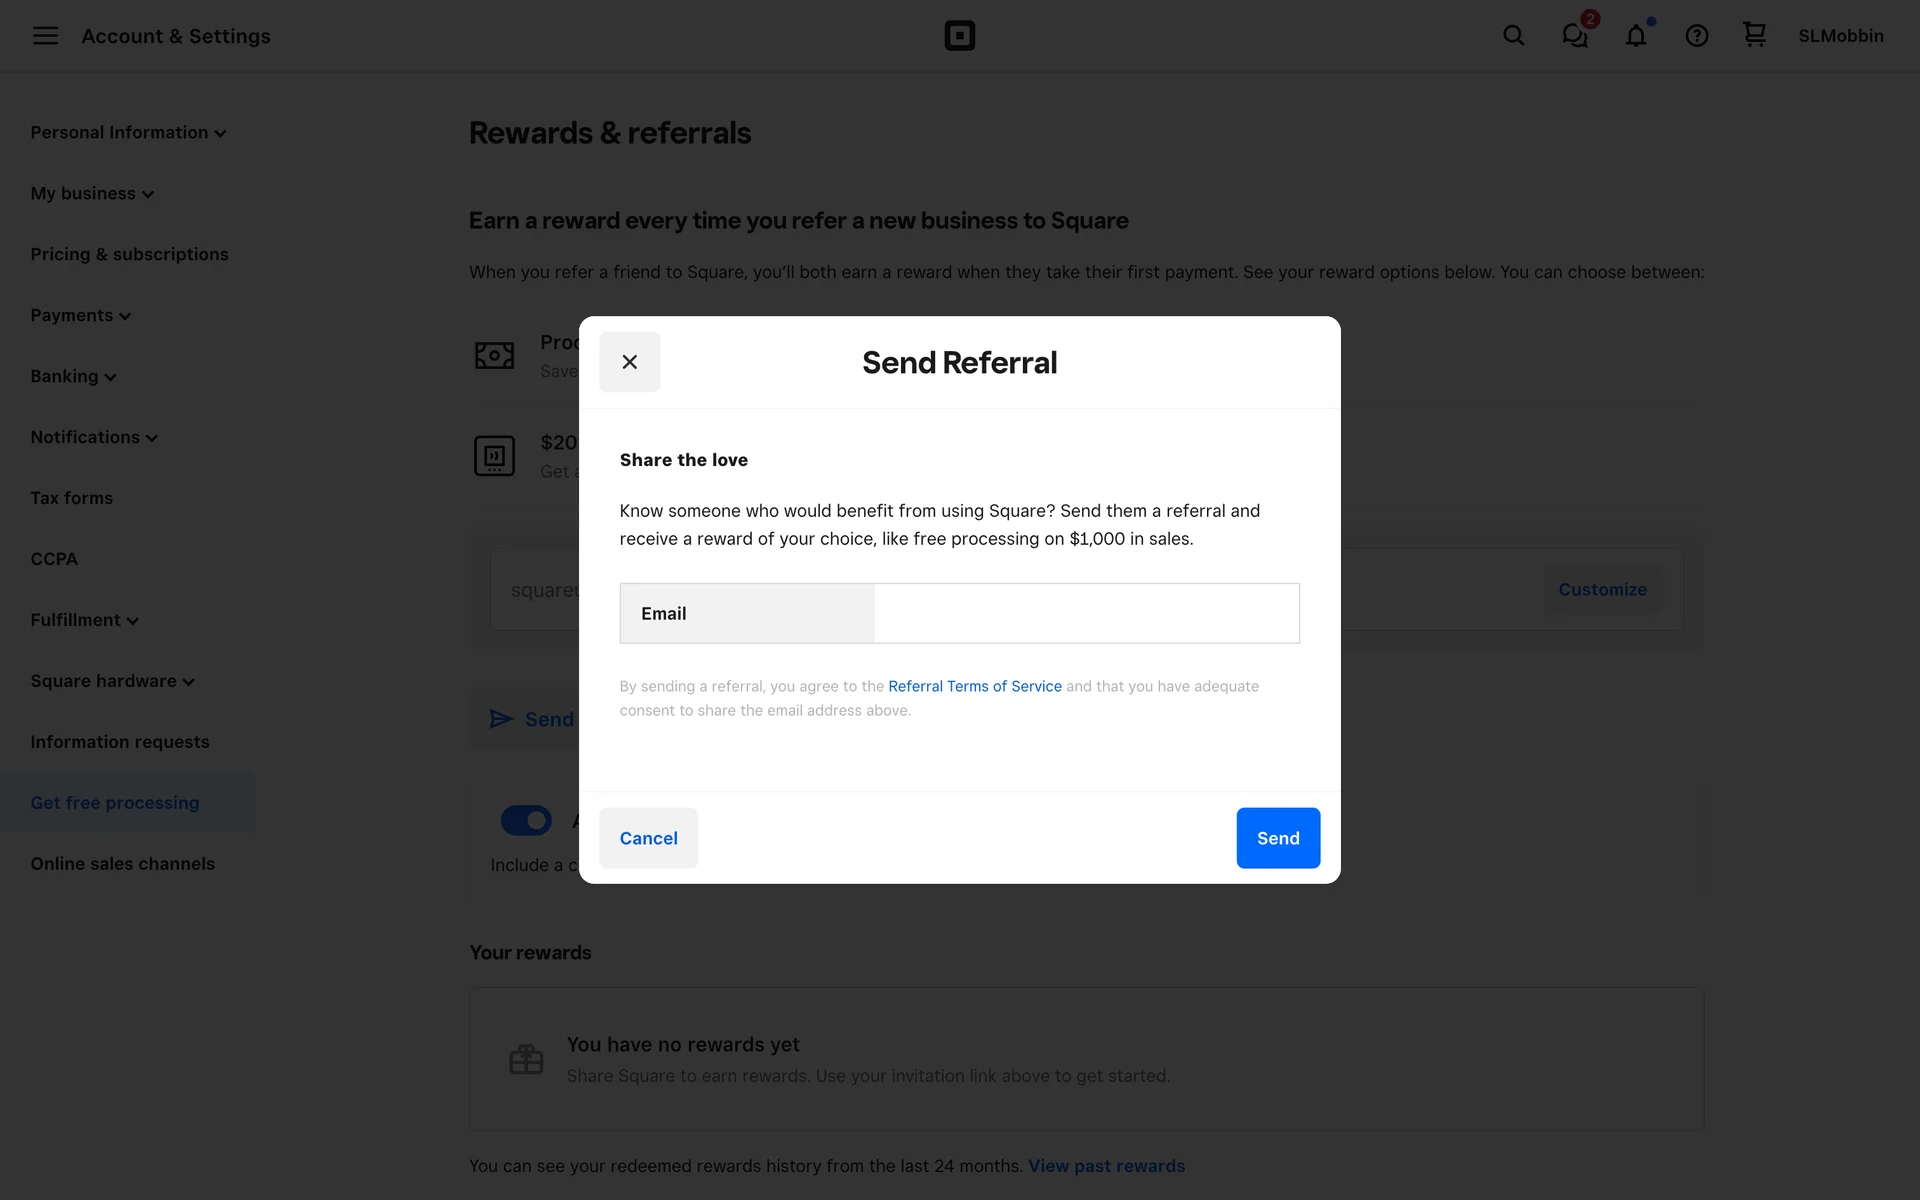Open the messages chat icon
Screen dimensions: 1920x1200
coord(1575,36)
